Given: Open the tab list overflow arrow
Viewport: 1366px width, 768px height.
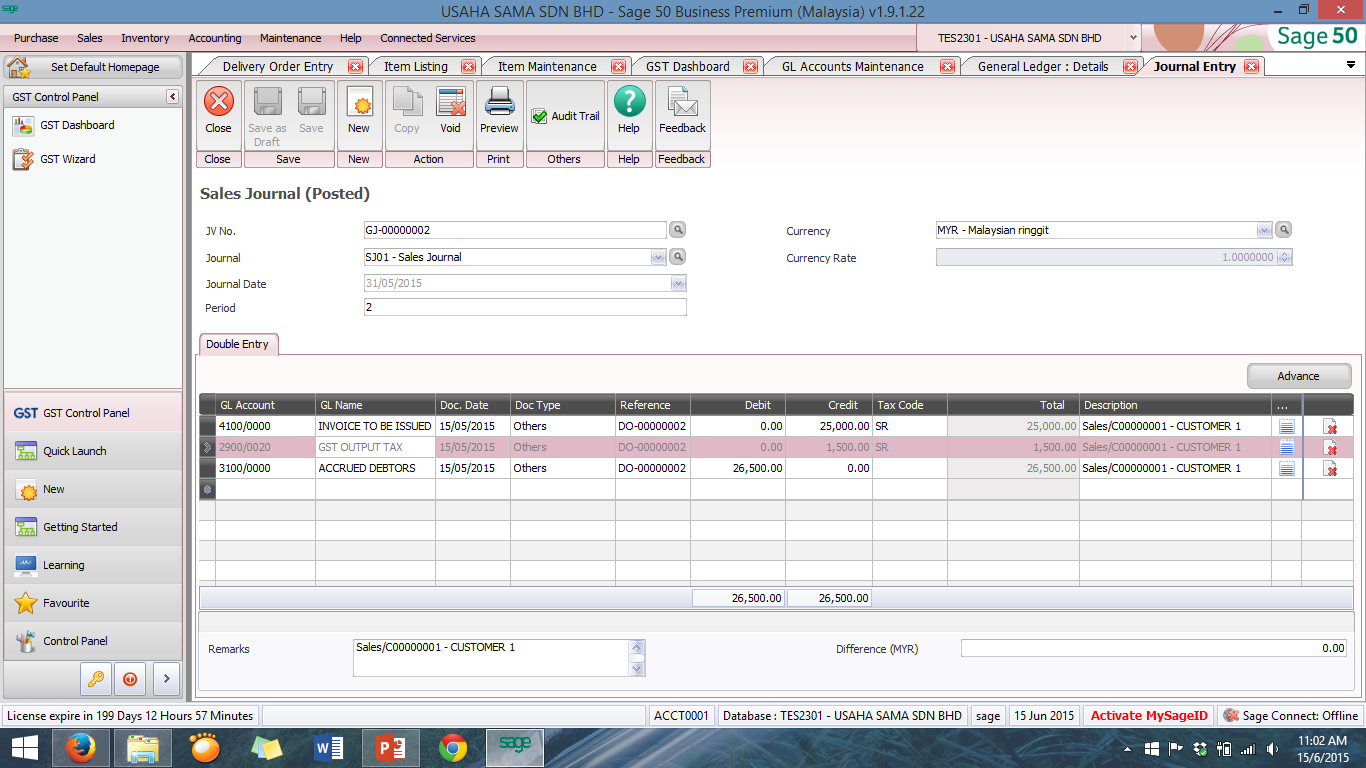Looking at the screenshot, I should tap(1351, 65).
